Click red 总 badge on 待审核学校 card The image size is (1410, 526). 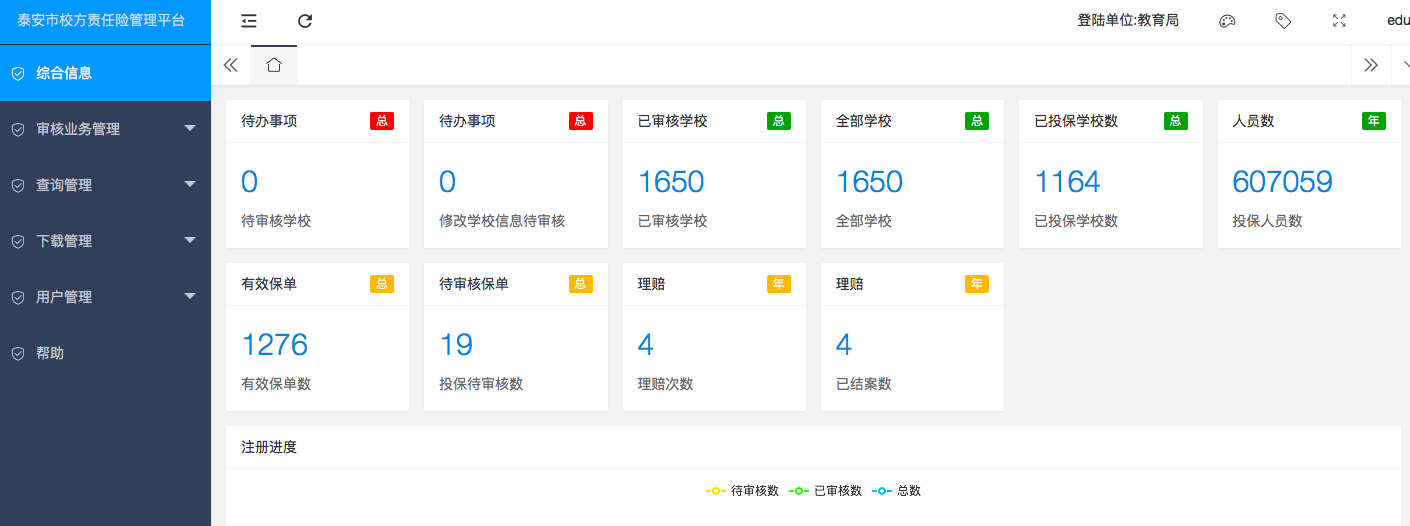(x=382, y=121)
